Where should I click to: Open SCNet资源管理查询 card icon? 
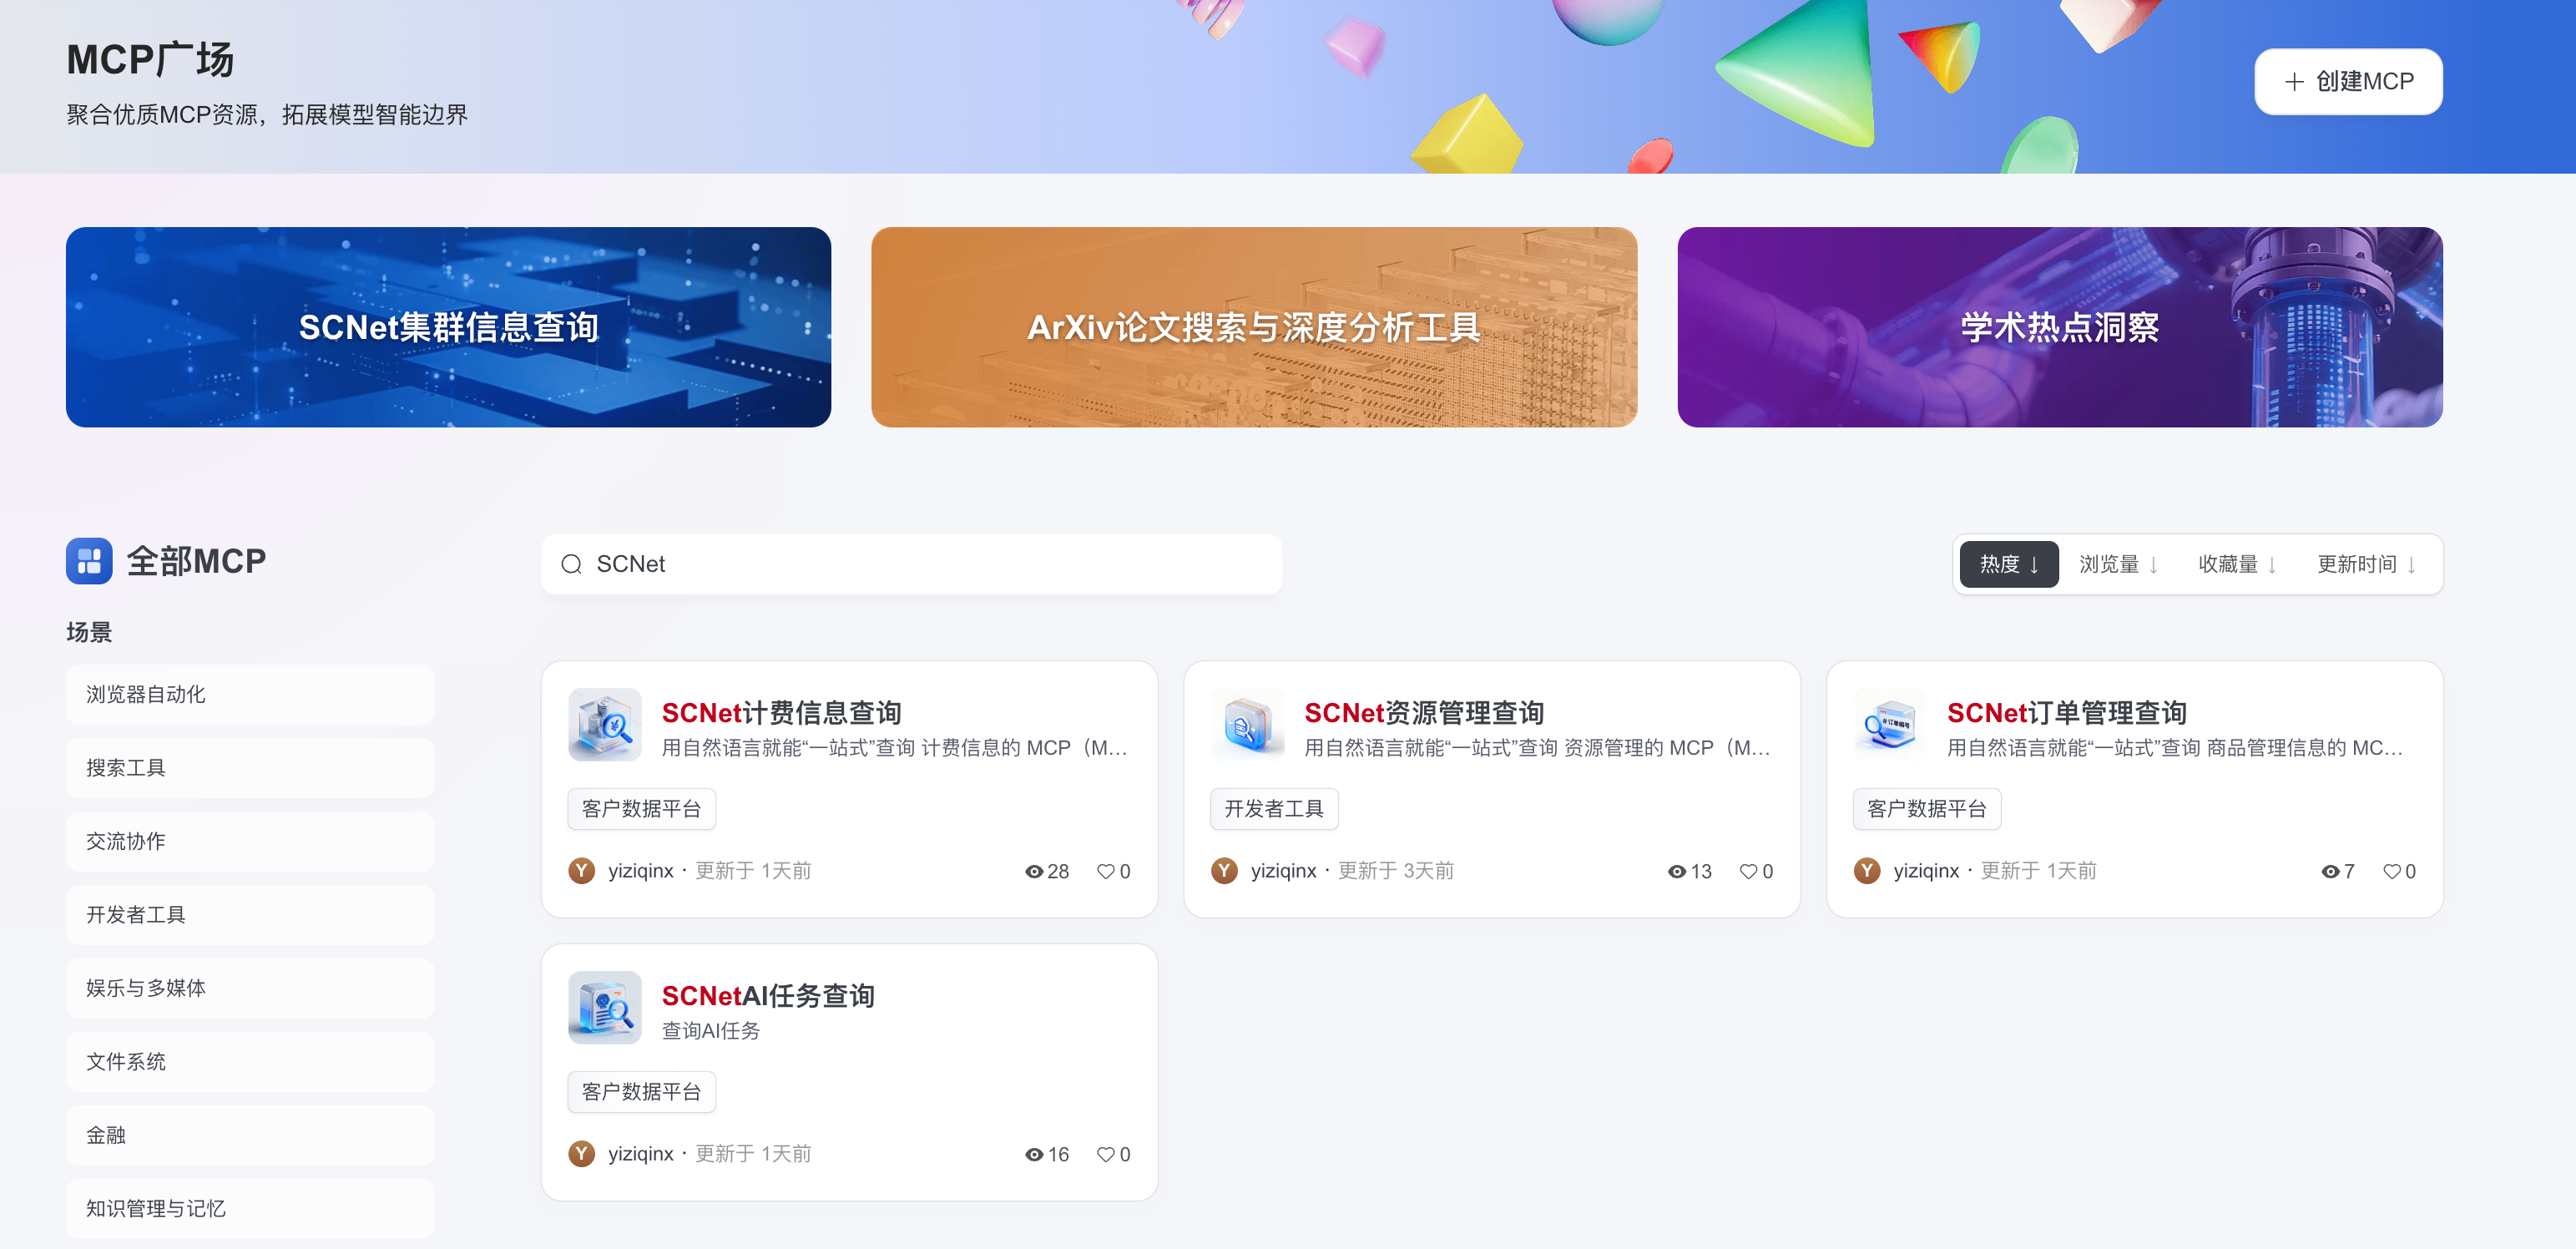coord(1247,725)
